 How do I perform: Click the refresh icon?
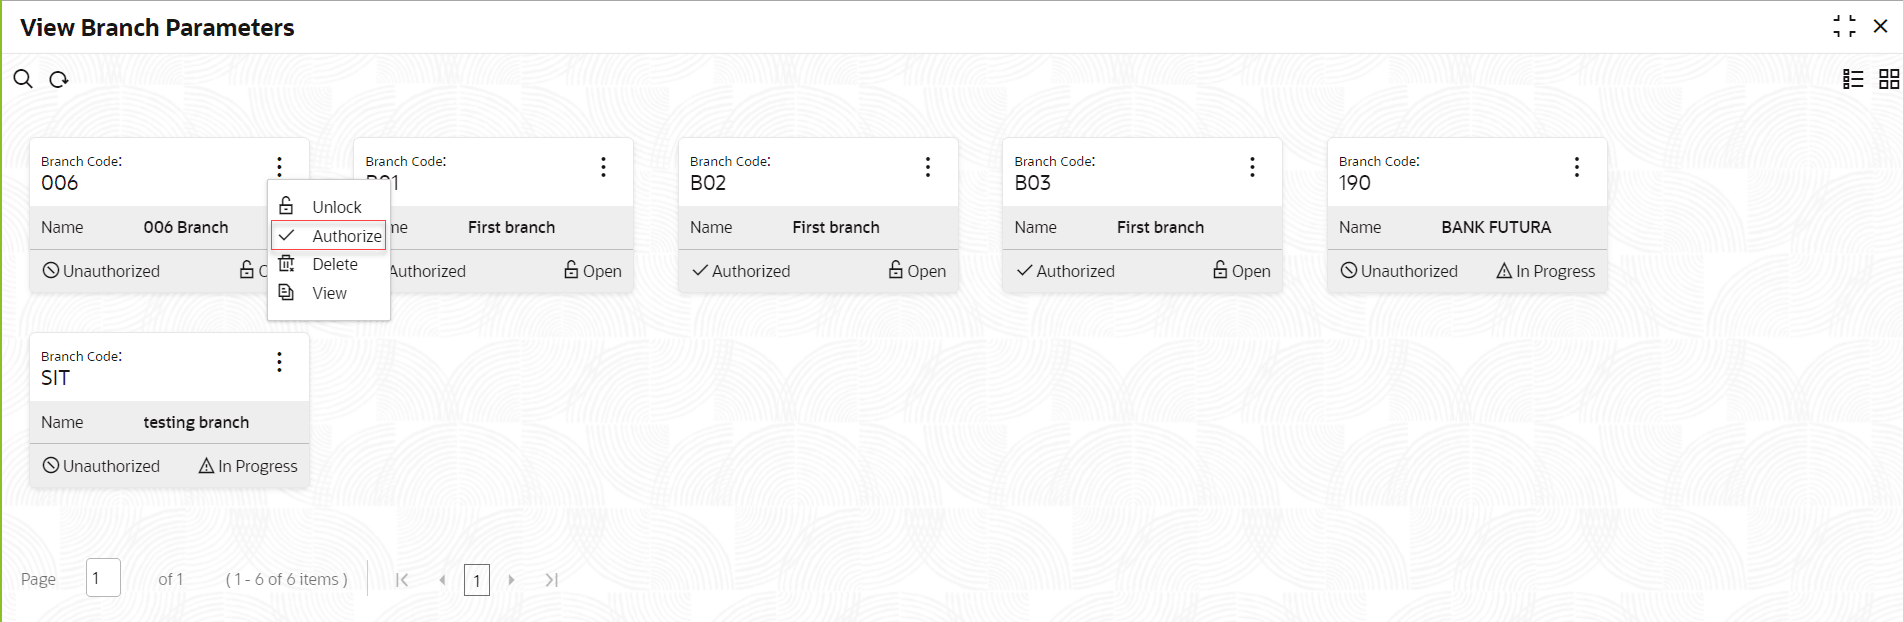pyautogui.click(x=59, y=79)
